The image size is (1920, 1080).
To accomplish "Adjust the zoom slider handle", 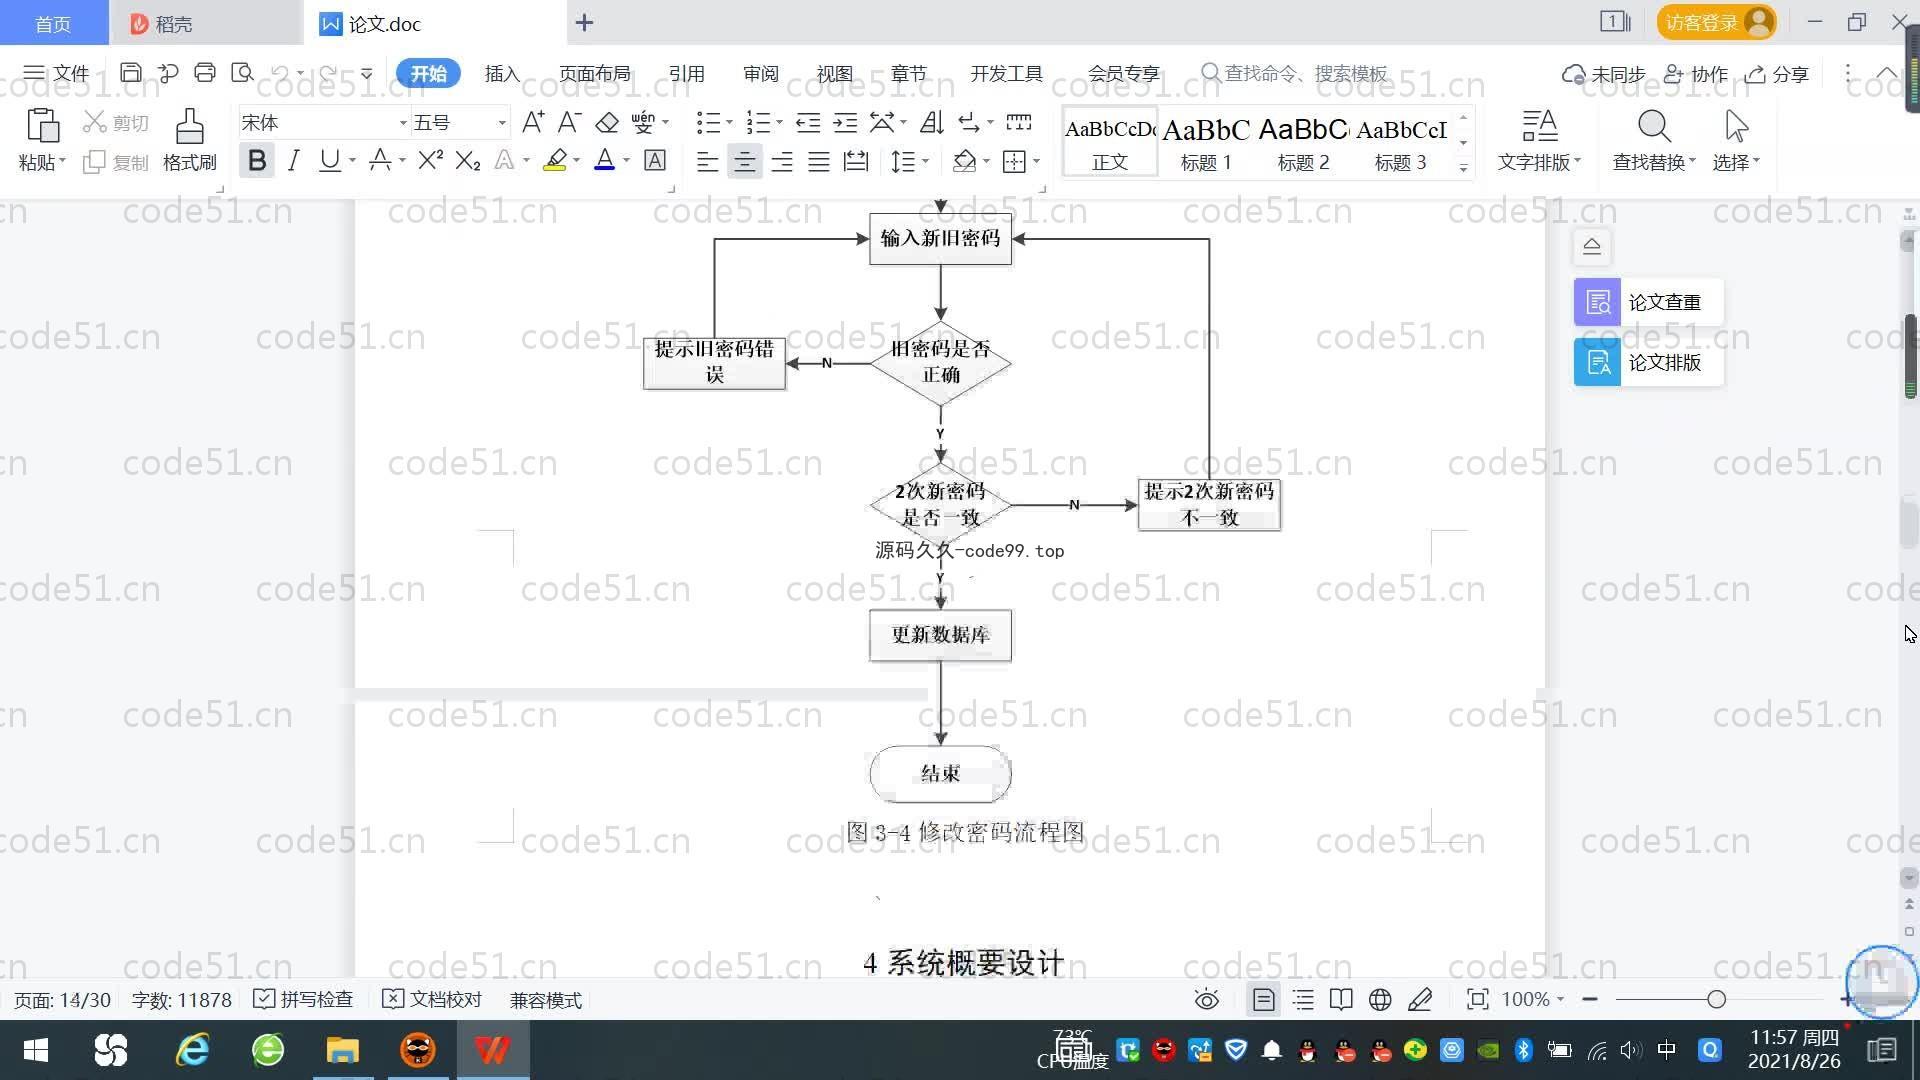I will pos(1717,999).
